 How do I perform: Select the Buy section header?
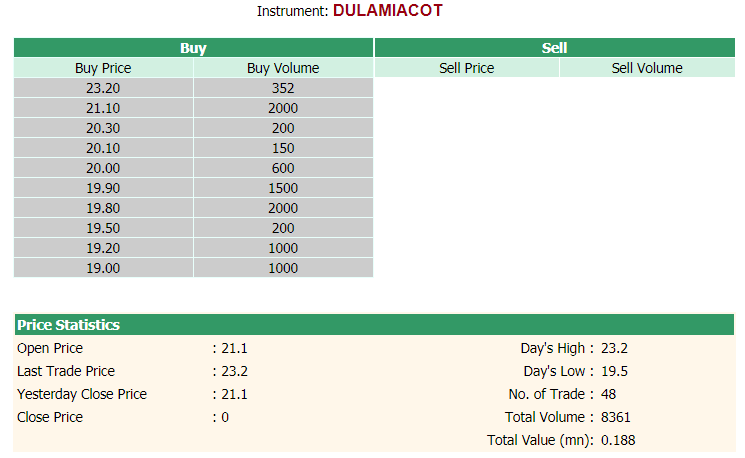pos(193,48)
